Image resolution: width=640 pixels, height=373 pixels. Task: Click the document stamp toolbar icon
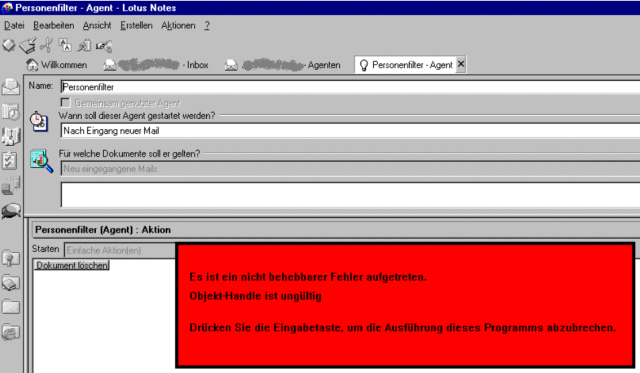click(84, 45)
